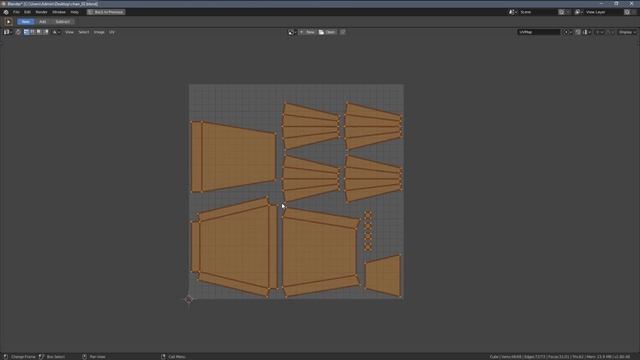The image size is (640, 360).
Task: Open the Scene browse icon dropdown
Action: pos(513,12)
